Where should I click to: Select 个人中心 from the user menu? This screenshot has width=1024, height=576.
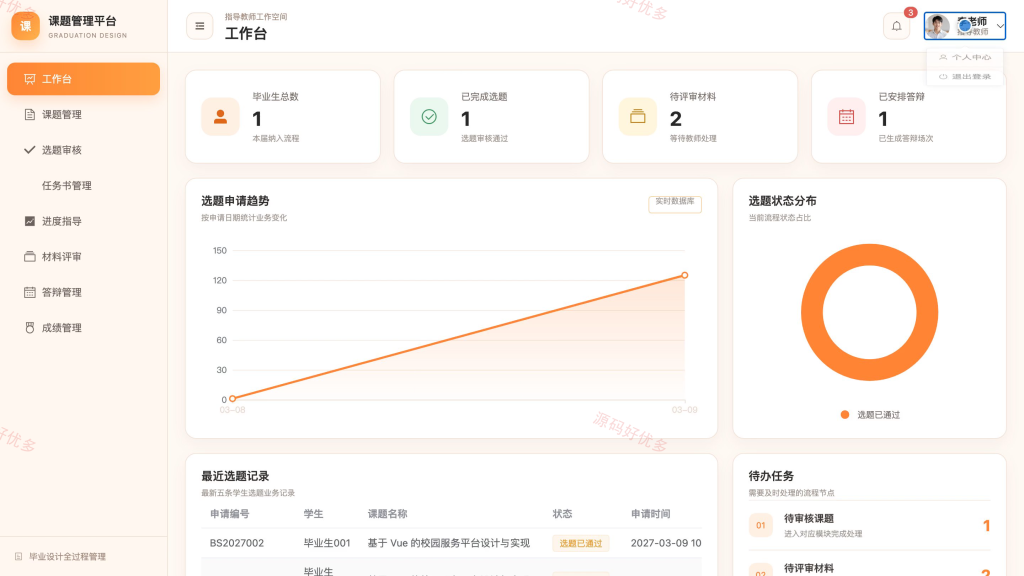[965, 57]
